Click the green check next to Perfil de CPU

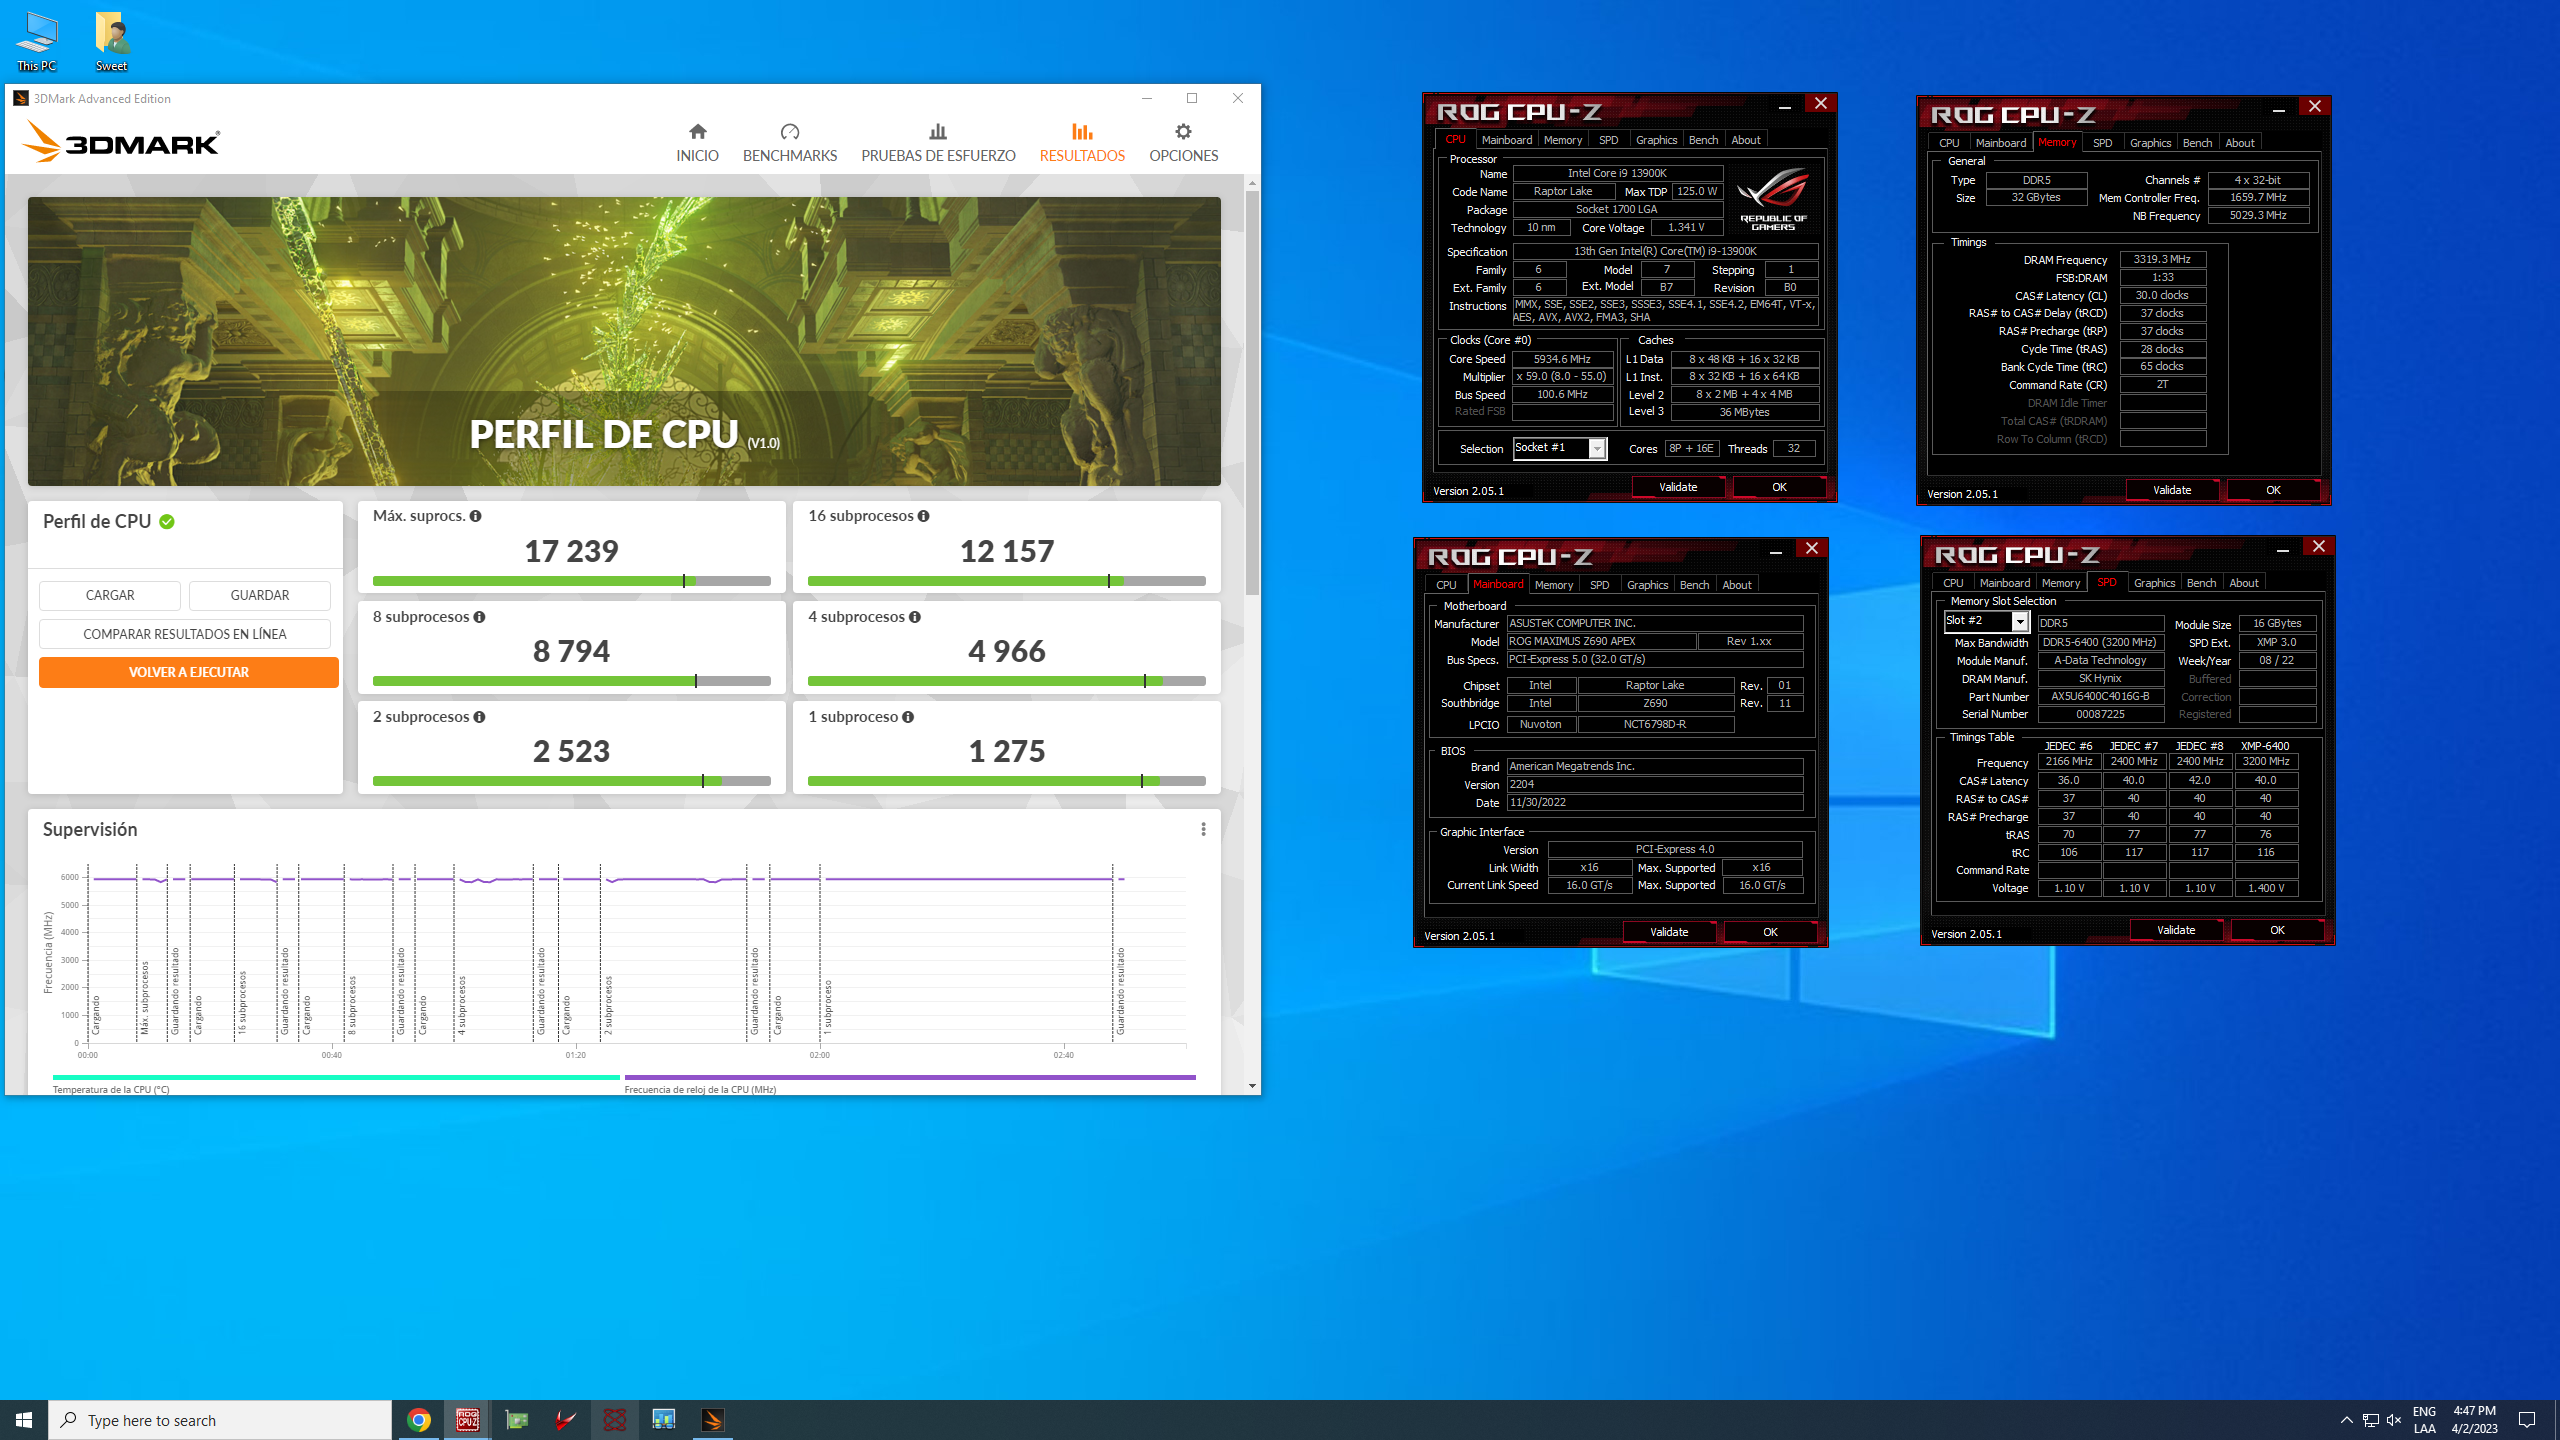click(167, 522)
